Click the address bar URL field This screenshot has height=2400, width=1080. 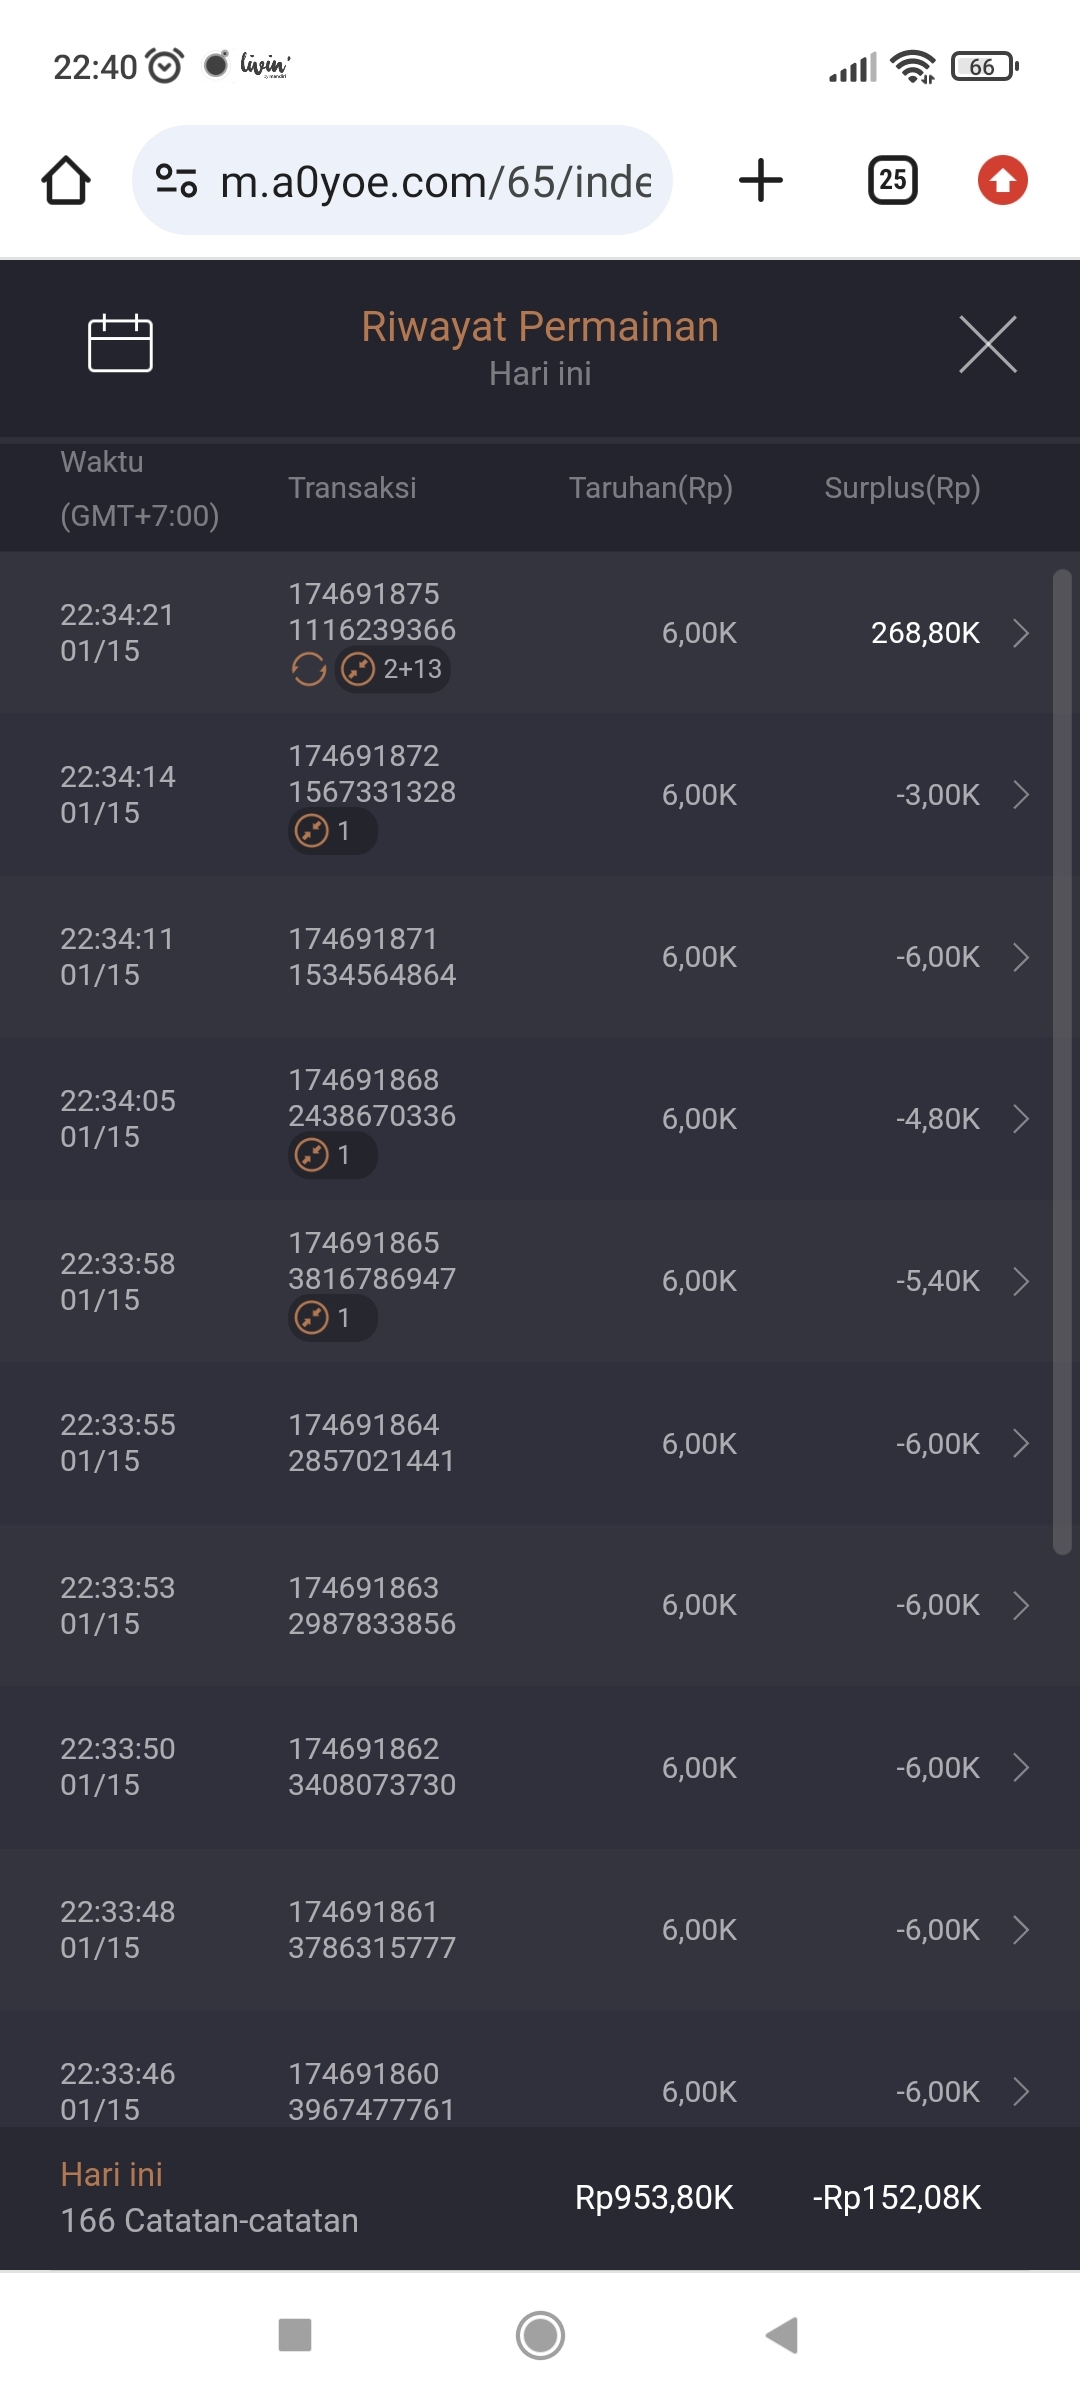point(435,182)
